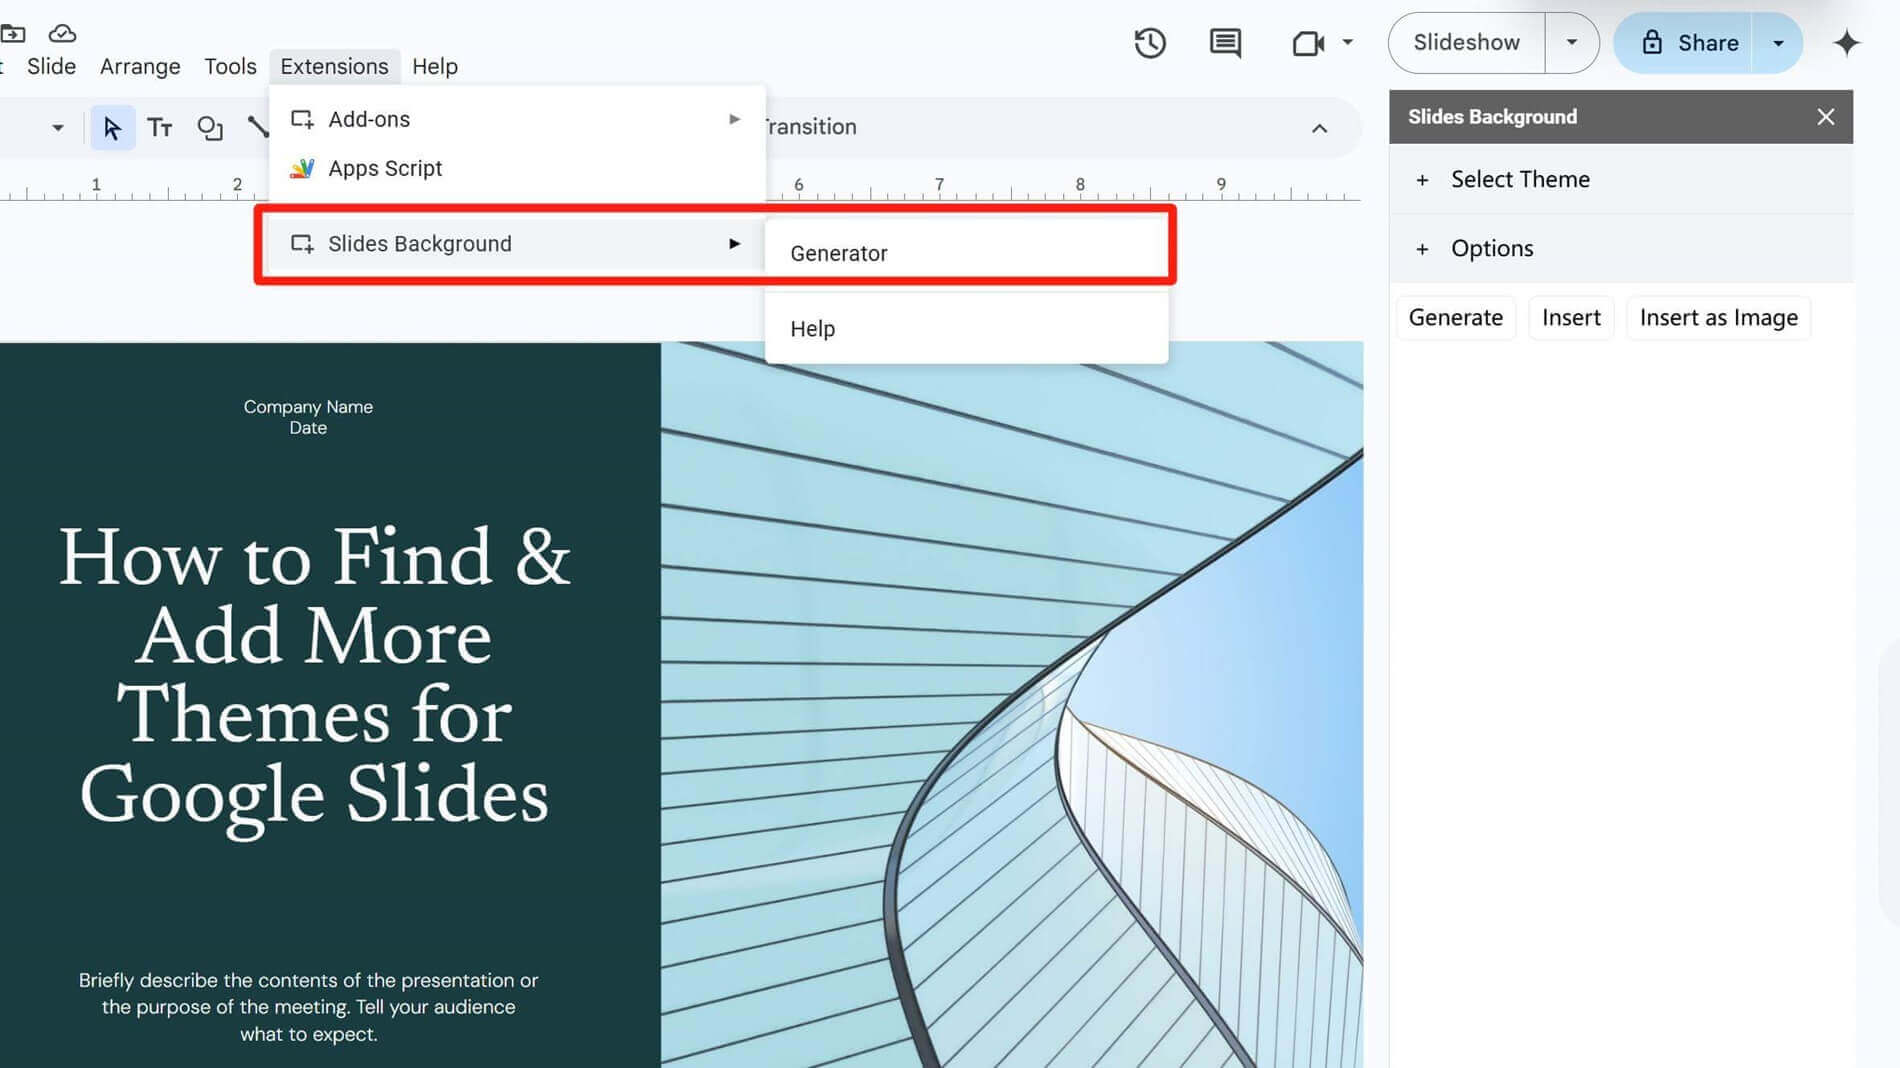This screenshot has height=1068, width=1900.
Task: Open version history clock icon
Action: [1150, 43]
